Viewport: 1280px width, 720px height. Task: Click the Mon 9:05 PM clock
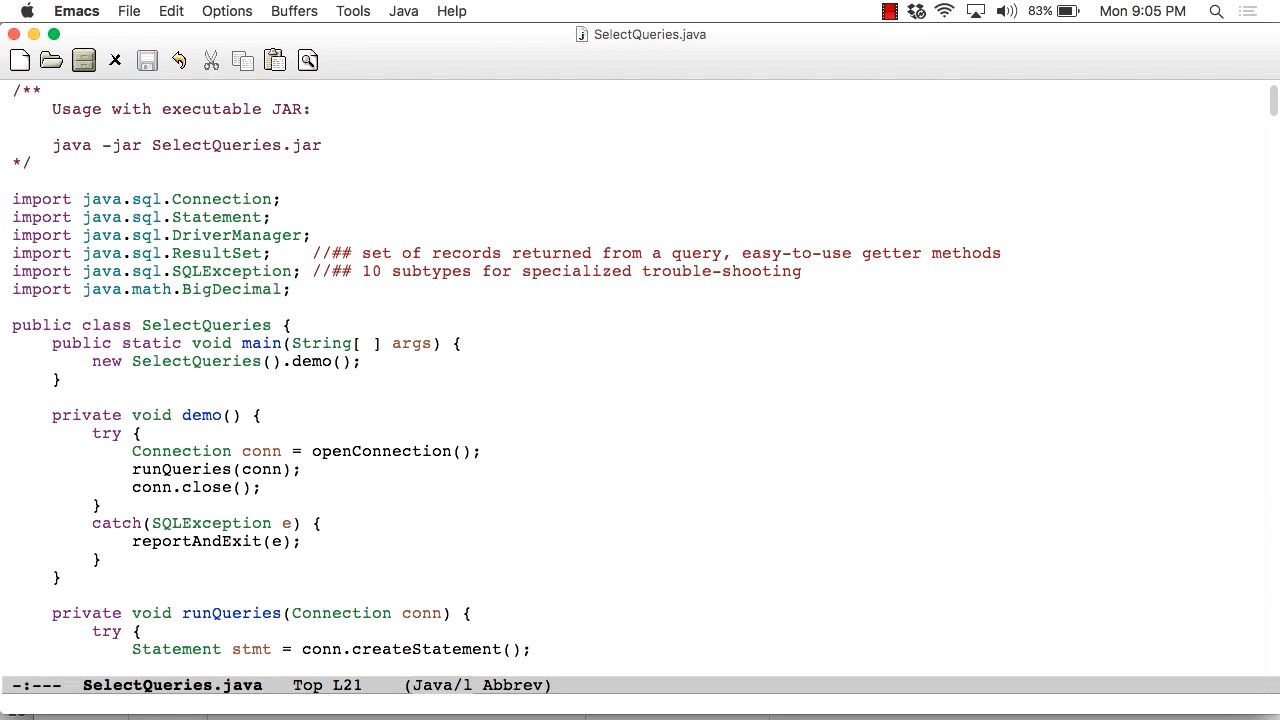click(1142, 11)
